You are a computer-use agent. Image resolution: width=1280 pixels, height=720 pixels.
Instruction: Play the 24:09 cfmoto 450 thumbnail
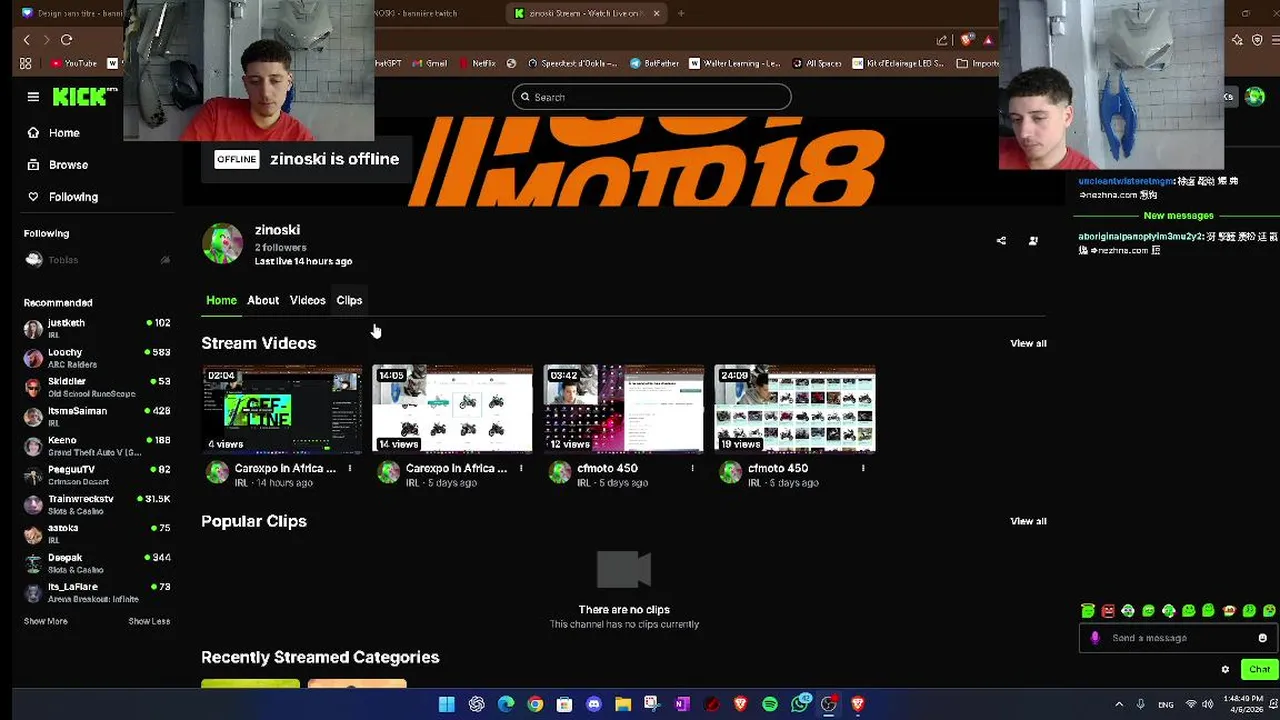[x=795, y=409]
